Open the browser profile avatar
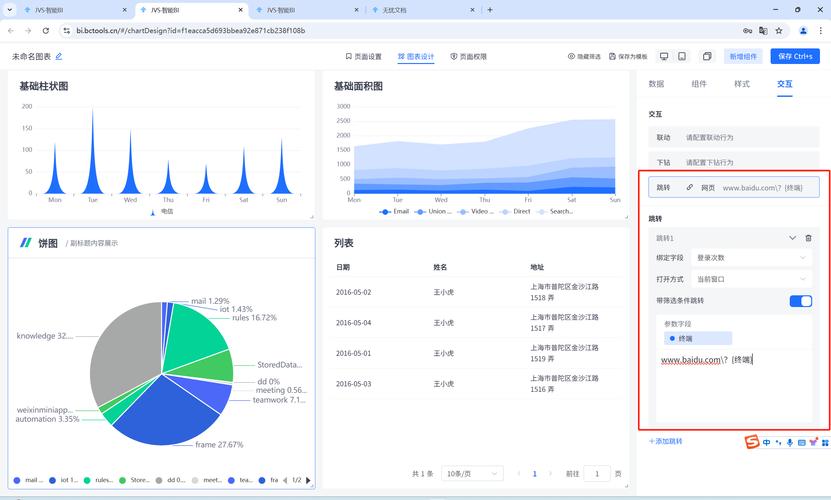831x500 pixels. pyautogui.click(x=803, y=31)
